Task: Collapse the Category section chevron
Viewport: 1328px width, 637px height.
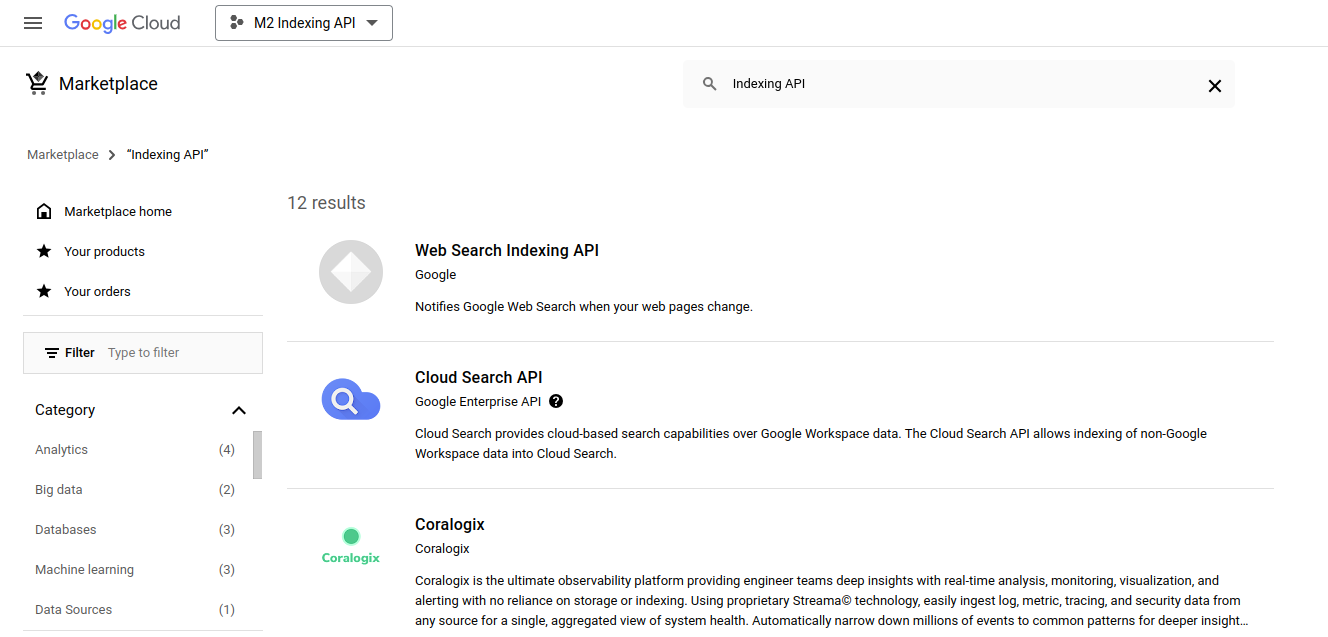Action: tap(238, 410)
